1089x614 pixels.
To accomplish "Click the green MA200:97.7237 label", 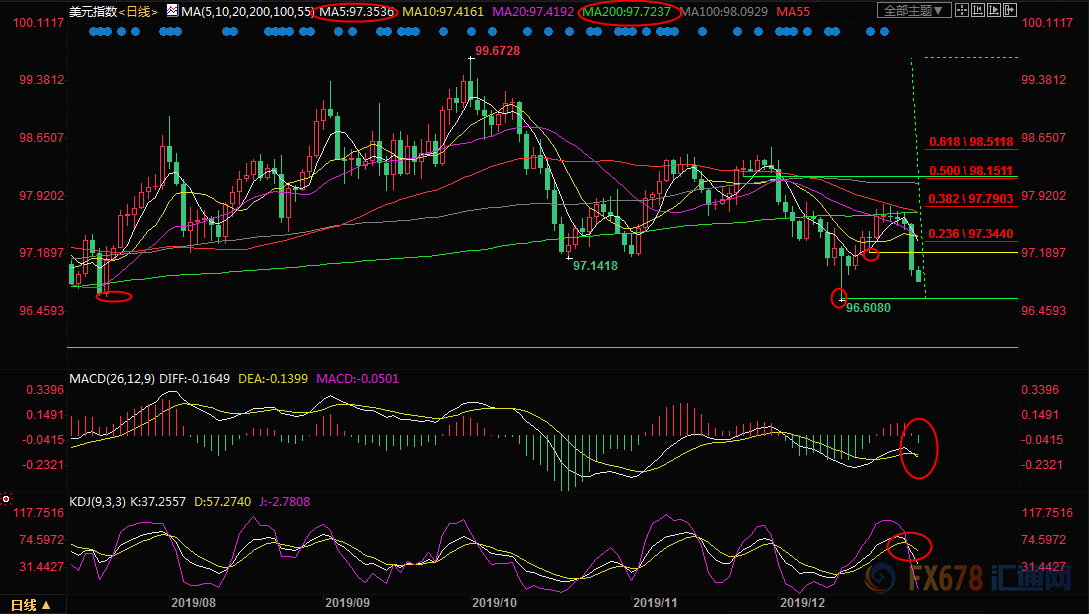I will pyautogui.click(x=631, y=12).
